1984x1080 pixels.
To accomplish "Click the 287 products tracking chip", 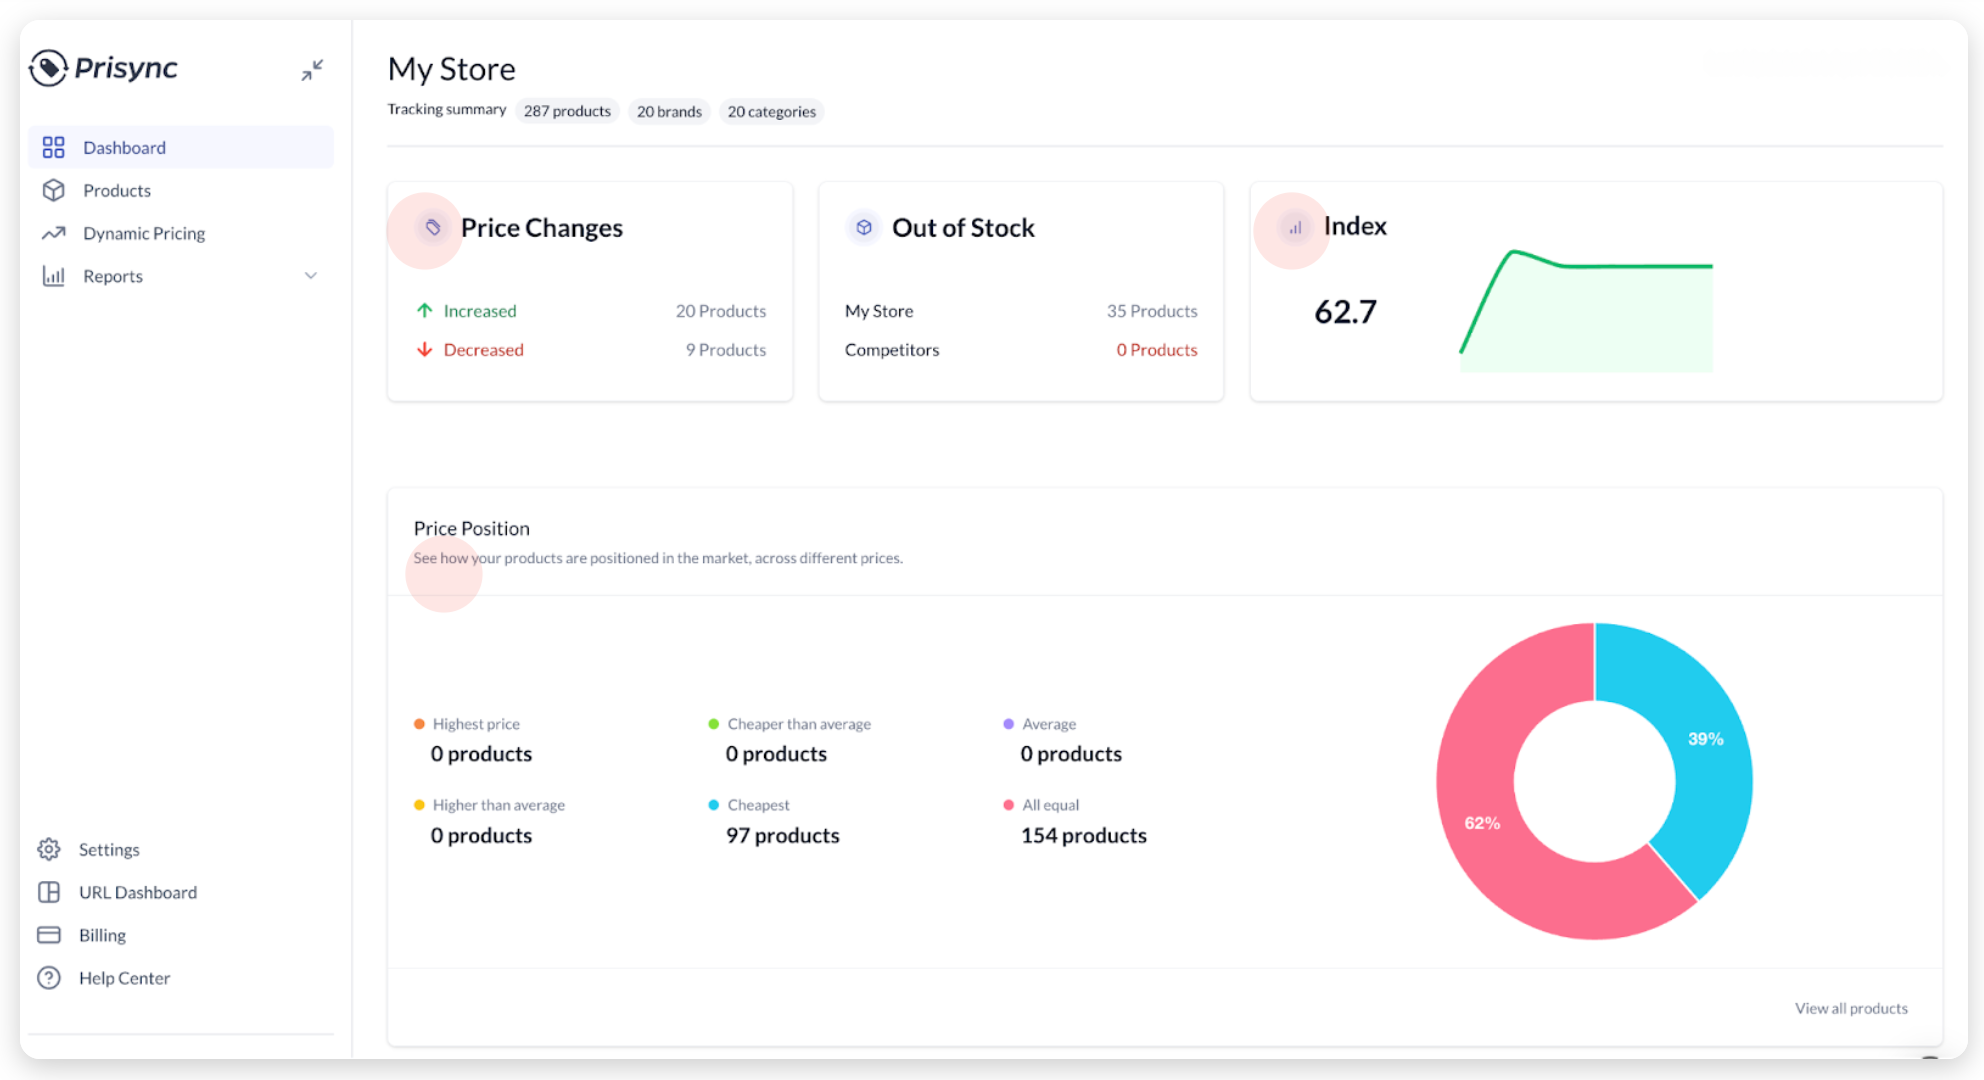I will click(x=567, y=111).
